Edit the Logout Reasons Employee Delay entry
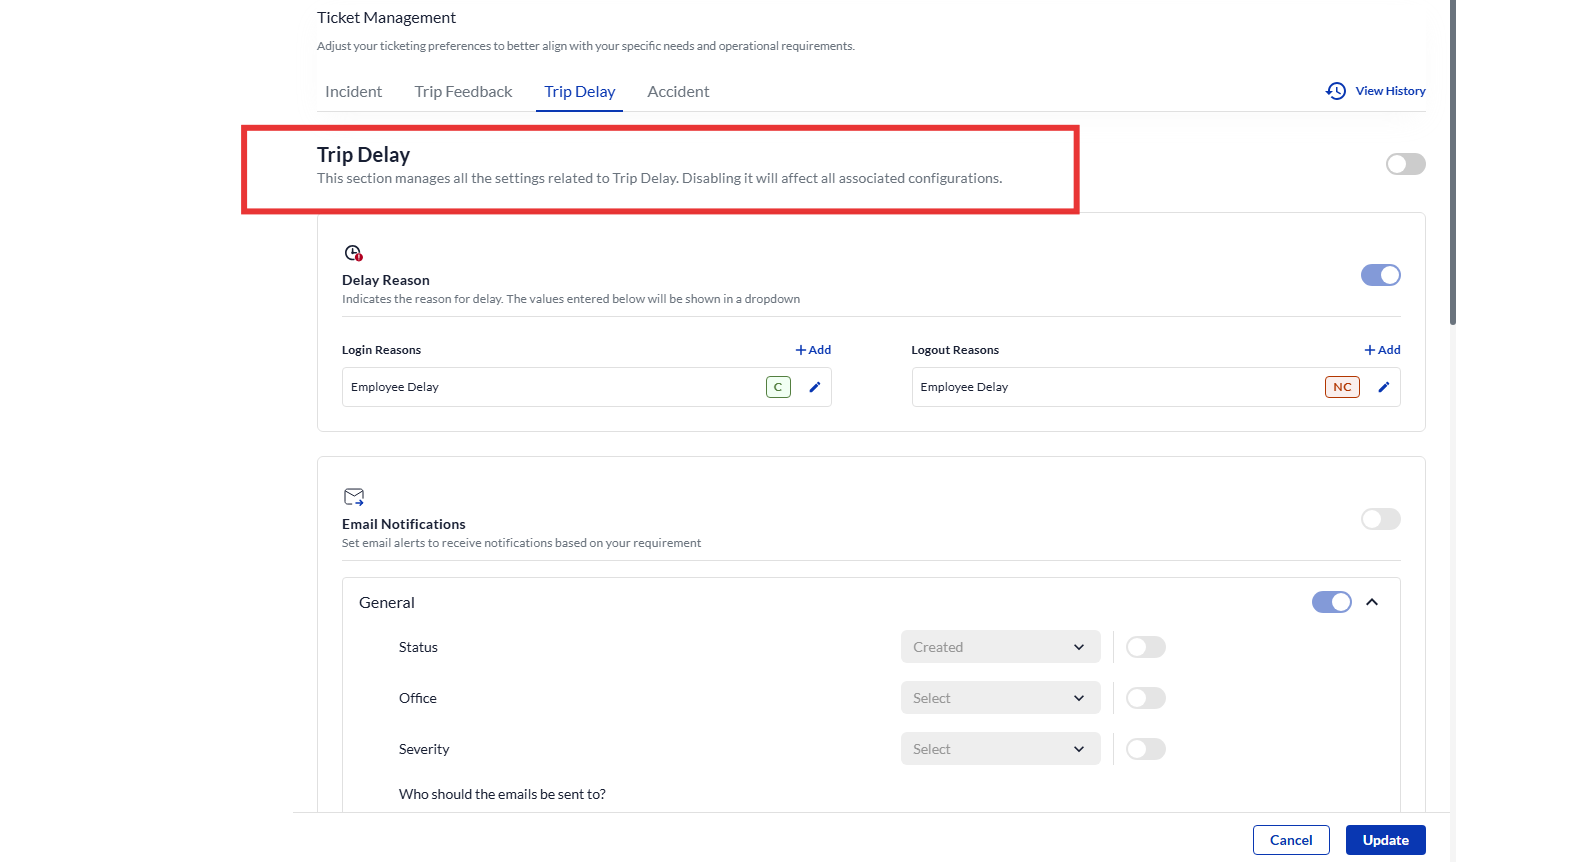This screenshot has height=862, width=1594. tap(1384, 387)
